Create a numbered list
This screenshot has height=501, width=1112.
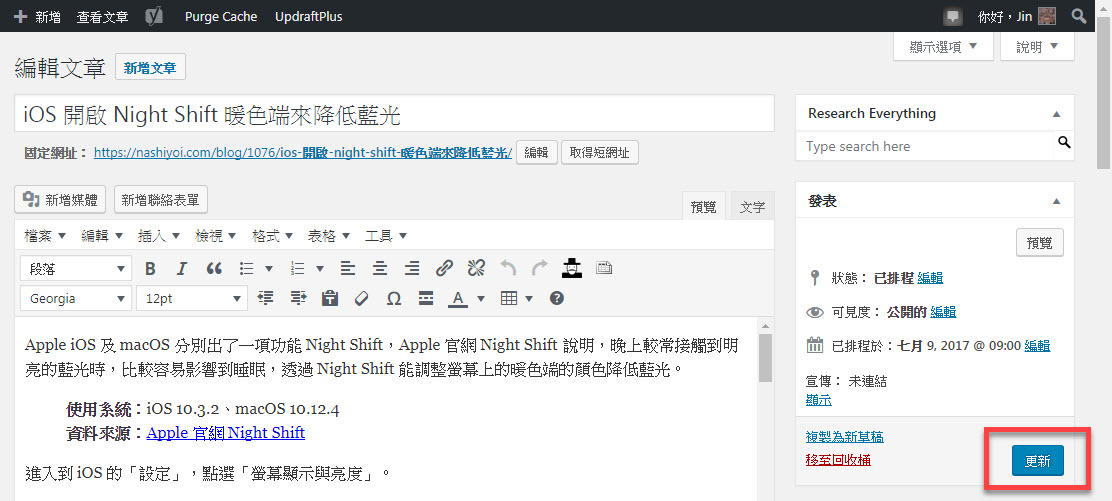pos(299,268)
